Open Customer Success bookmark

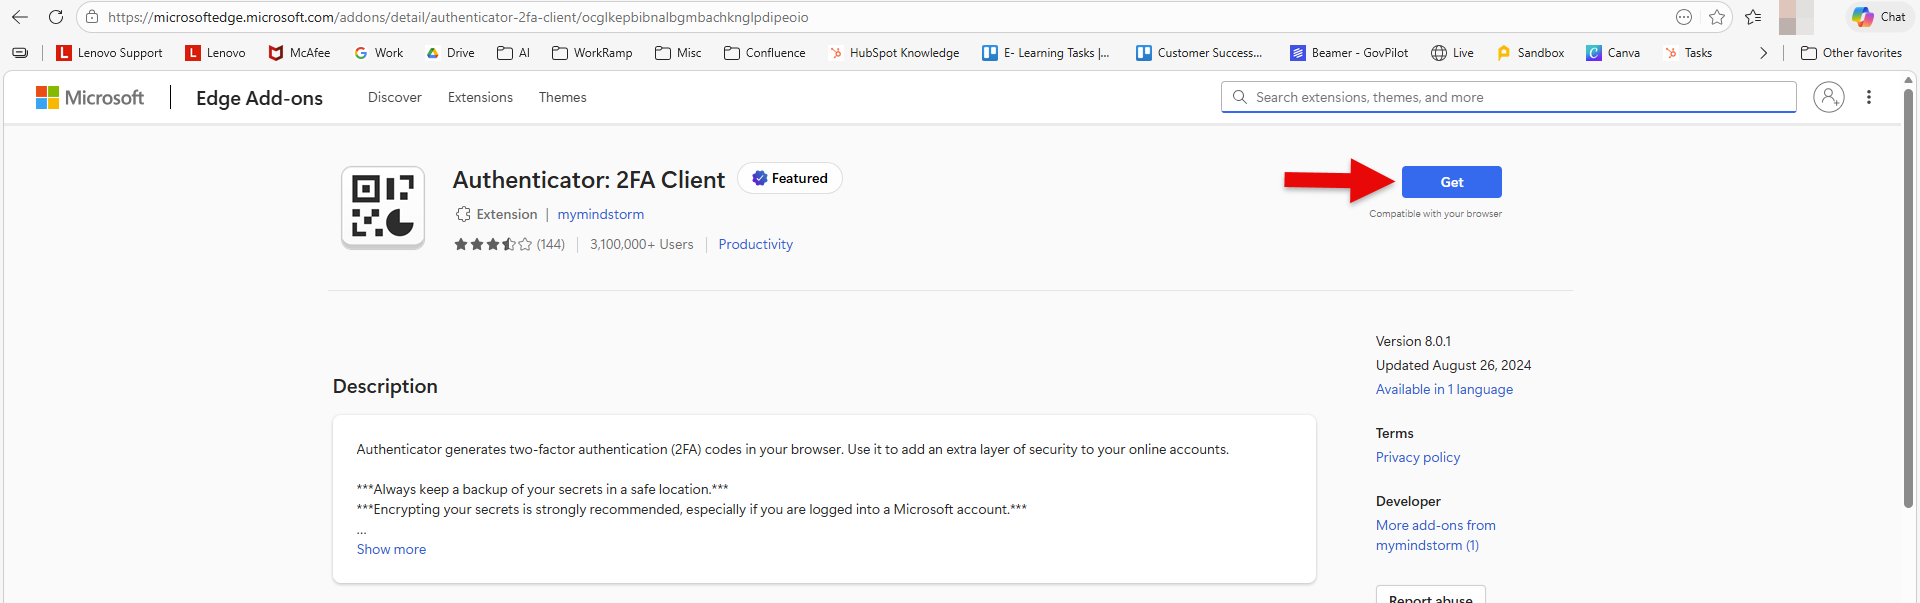coord(1199,53)
